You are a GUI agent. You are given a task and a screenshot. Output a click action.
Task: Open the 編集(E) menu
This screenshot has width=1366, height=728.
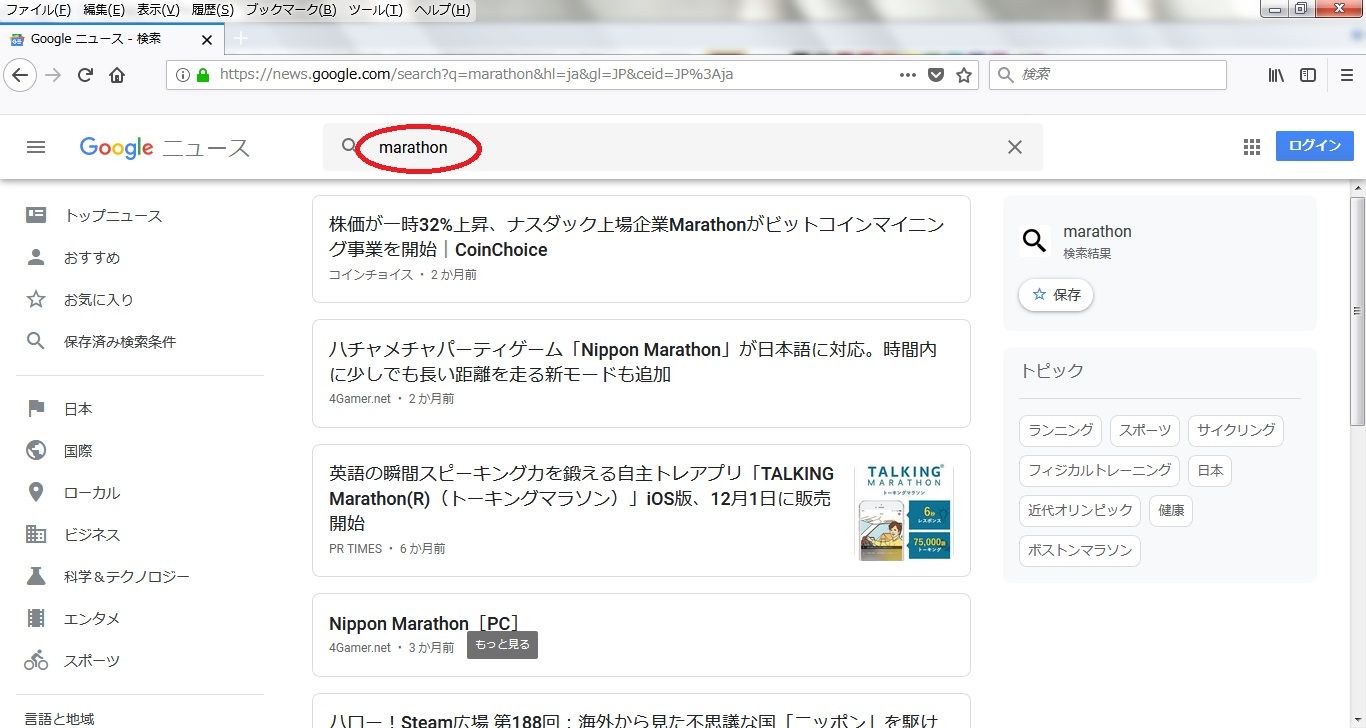coord(104,10)
